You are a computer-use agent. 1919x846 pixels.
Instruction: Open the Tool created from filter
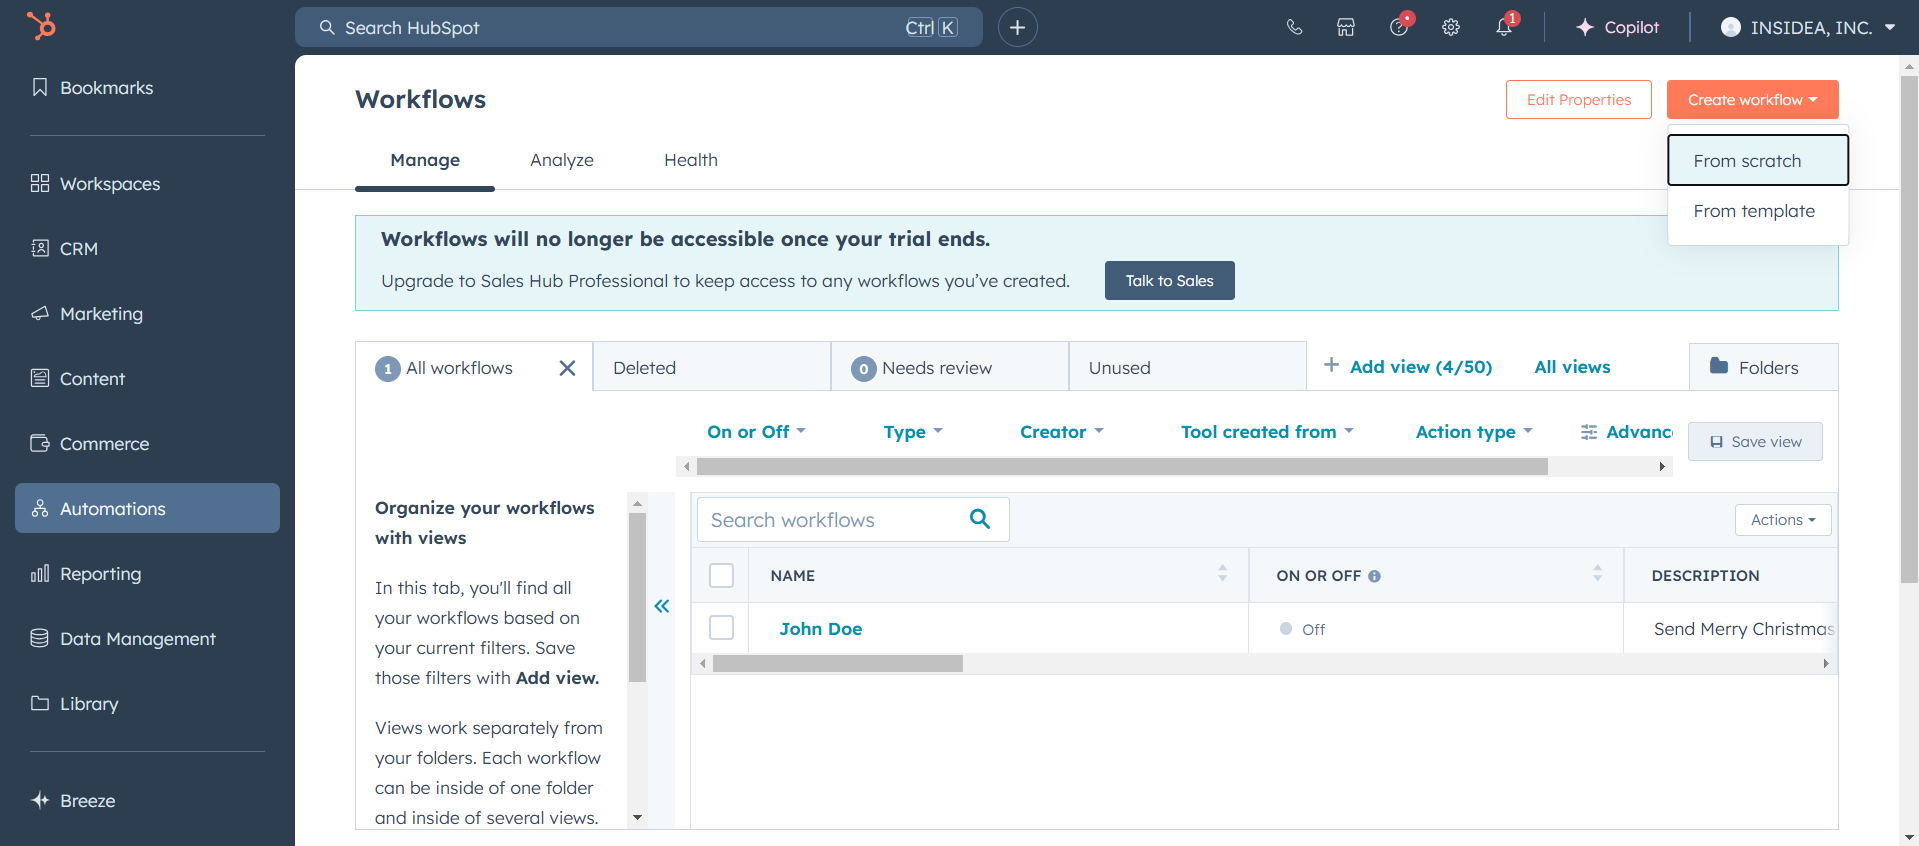pyautogui.click(x=1267, y=432)
